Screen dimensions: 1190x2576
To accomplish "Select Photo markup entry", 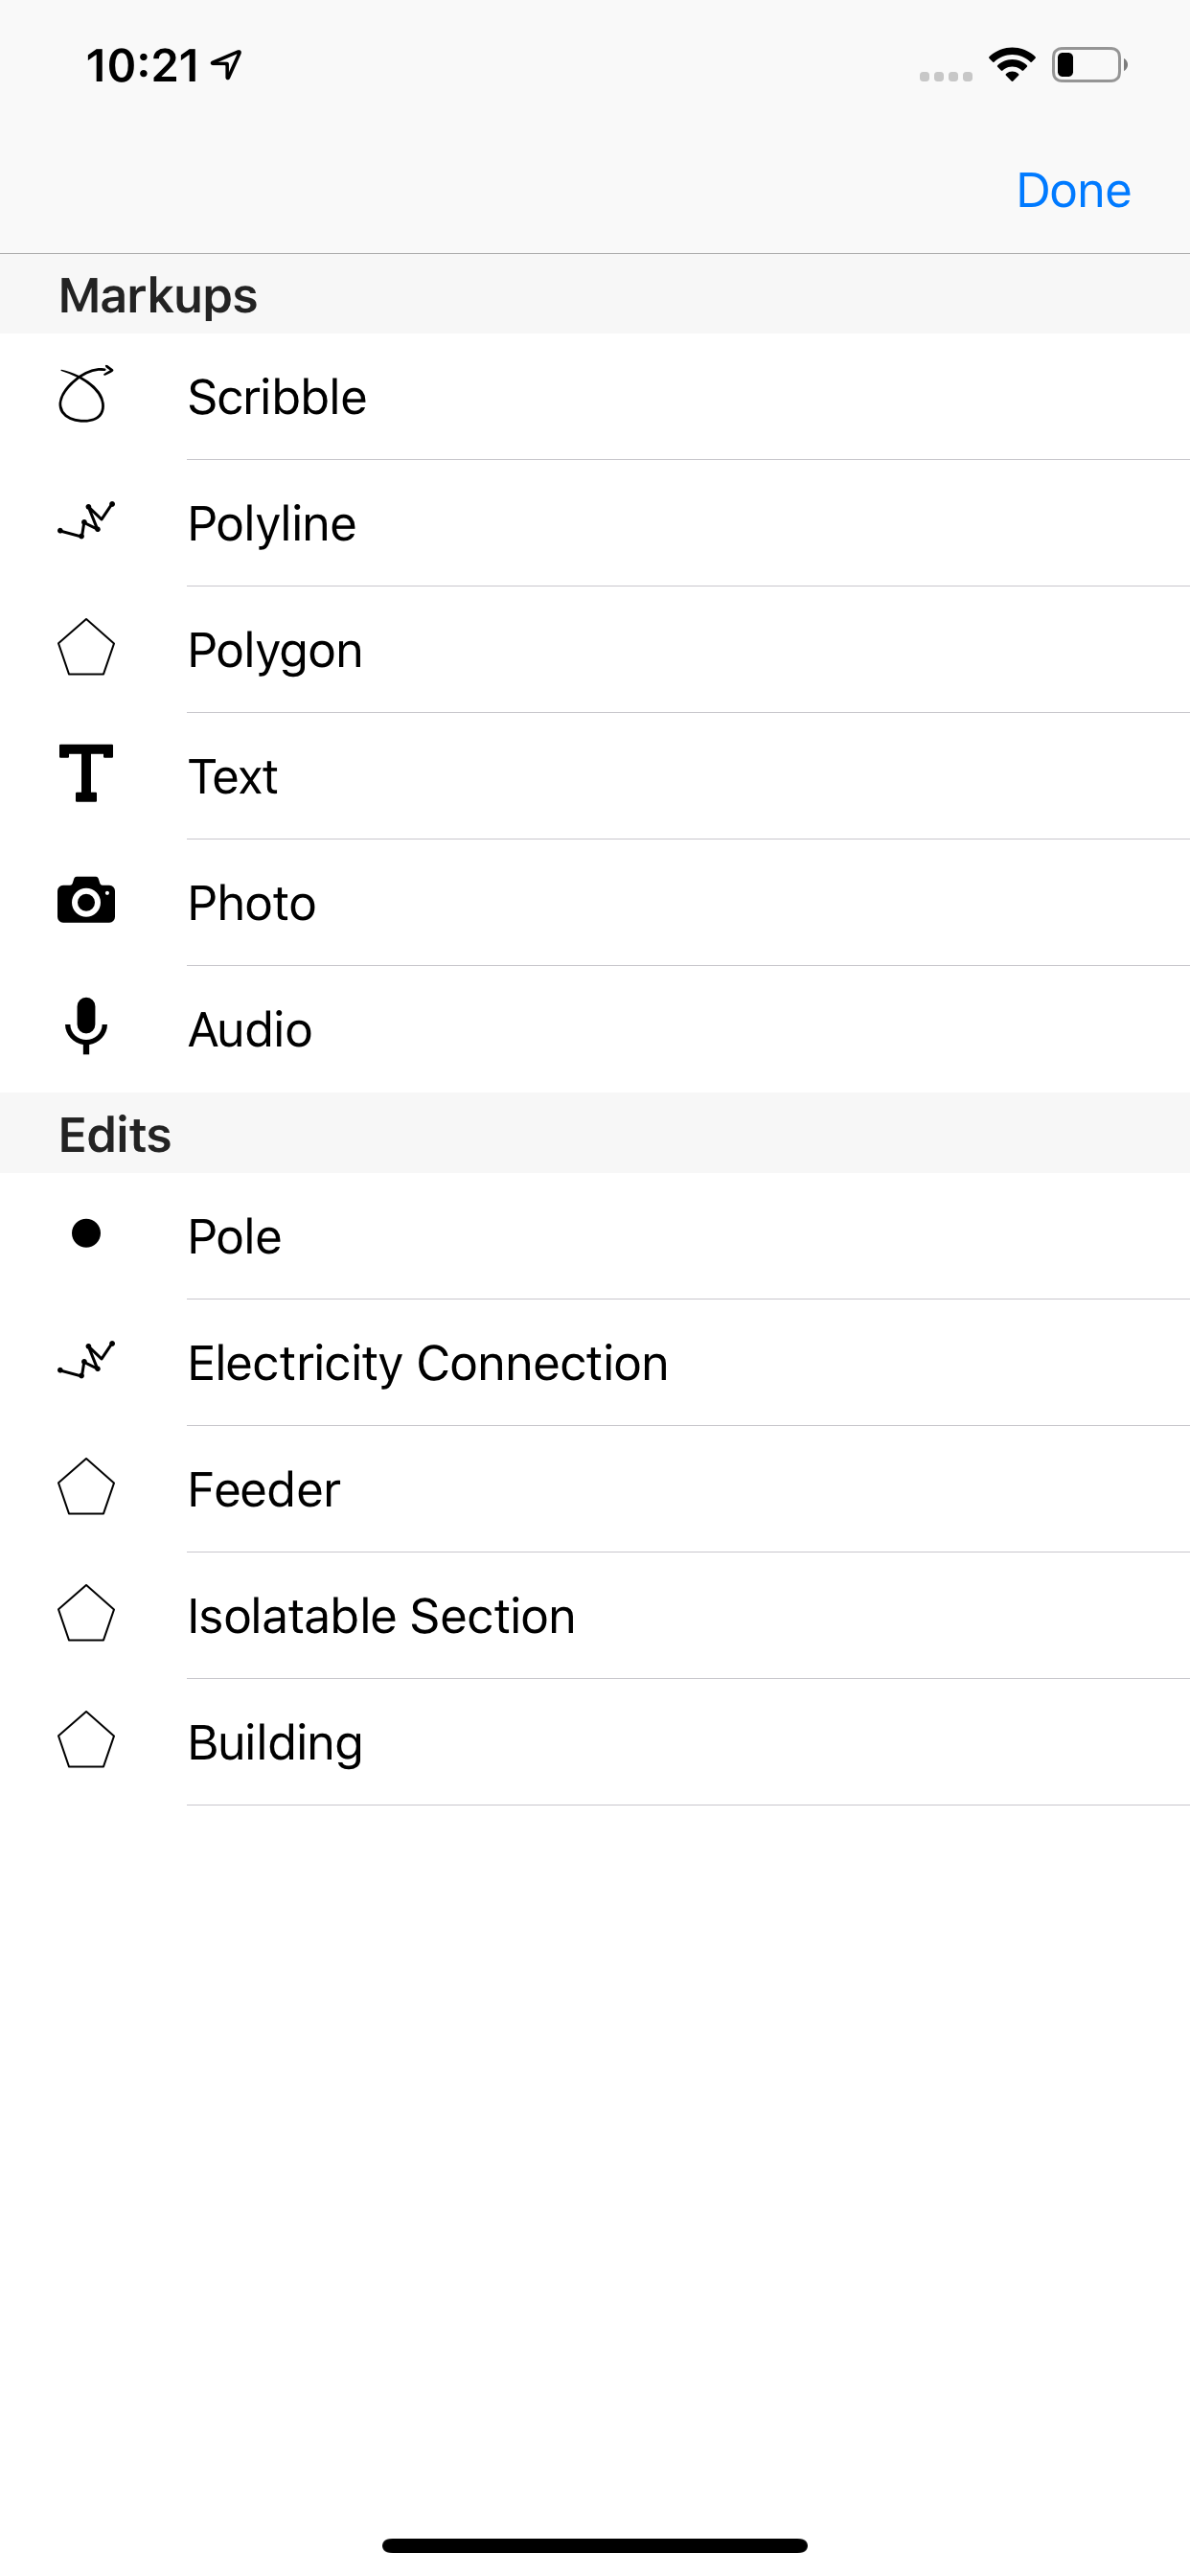I will (252, 904).
